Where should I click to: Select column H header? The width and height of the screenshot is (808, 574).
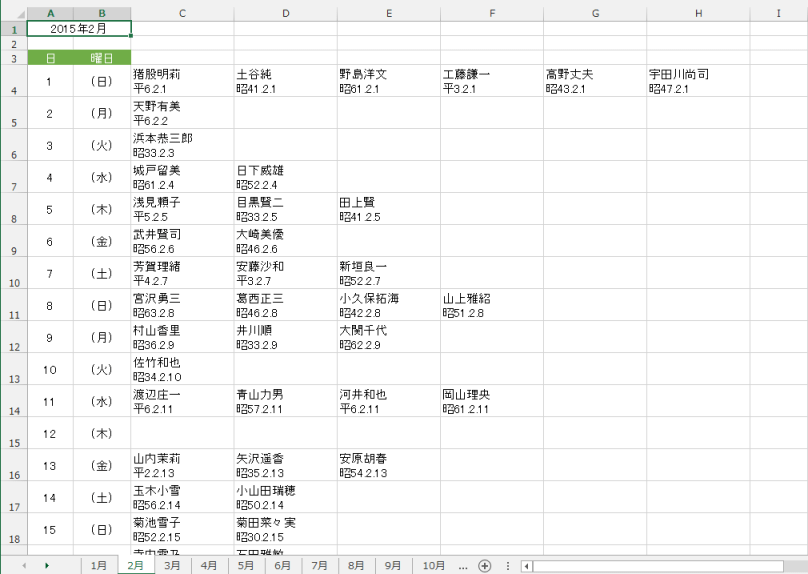(698, 13)
